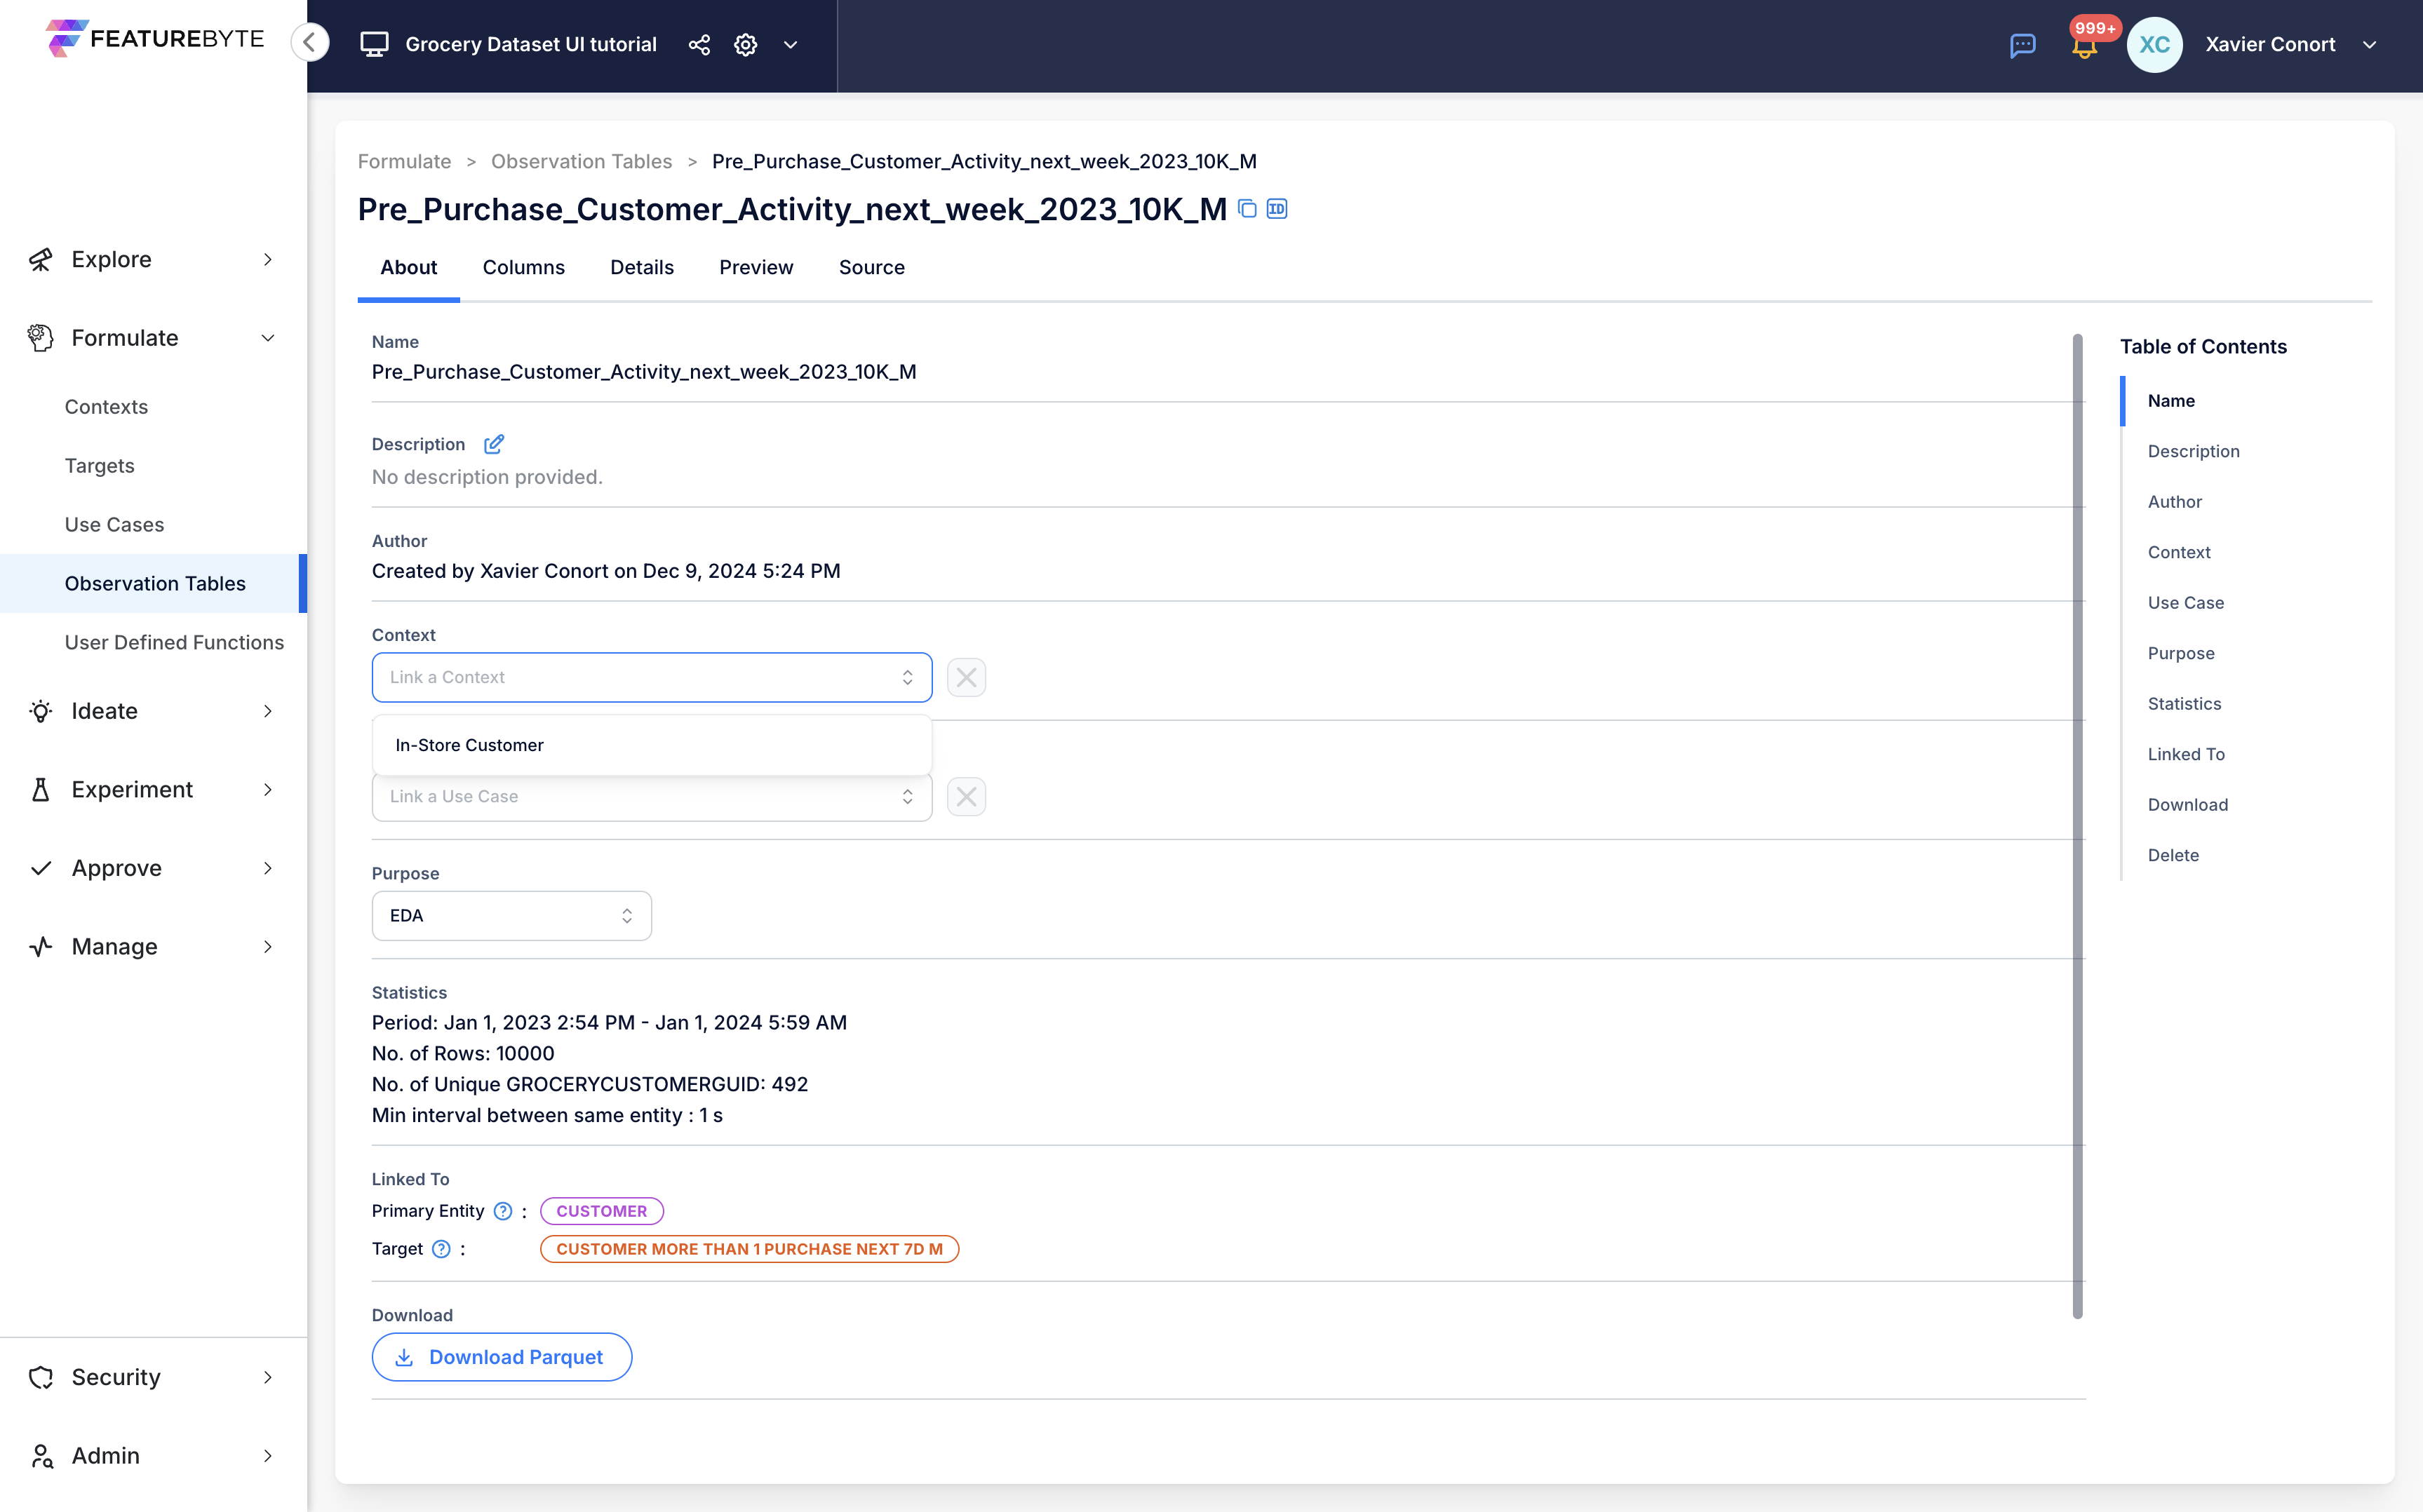Click the FeatureByte logo
The width and height of the screenshot is (2423, 1512).
click(155, 39)
